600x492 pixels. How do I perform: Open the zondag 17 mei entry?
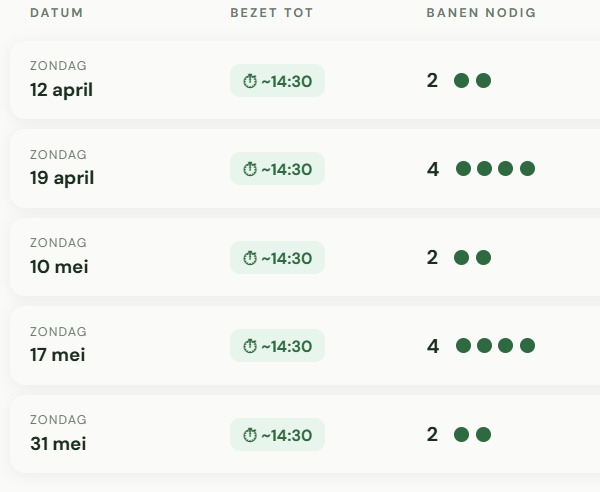[57, 355]
